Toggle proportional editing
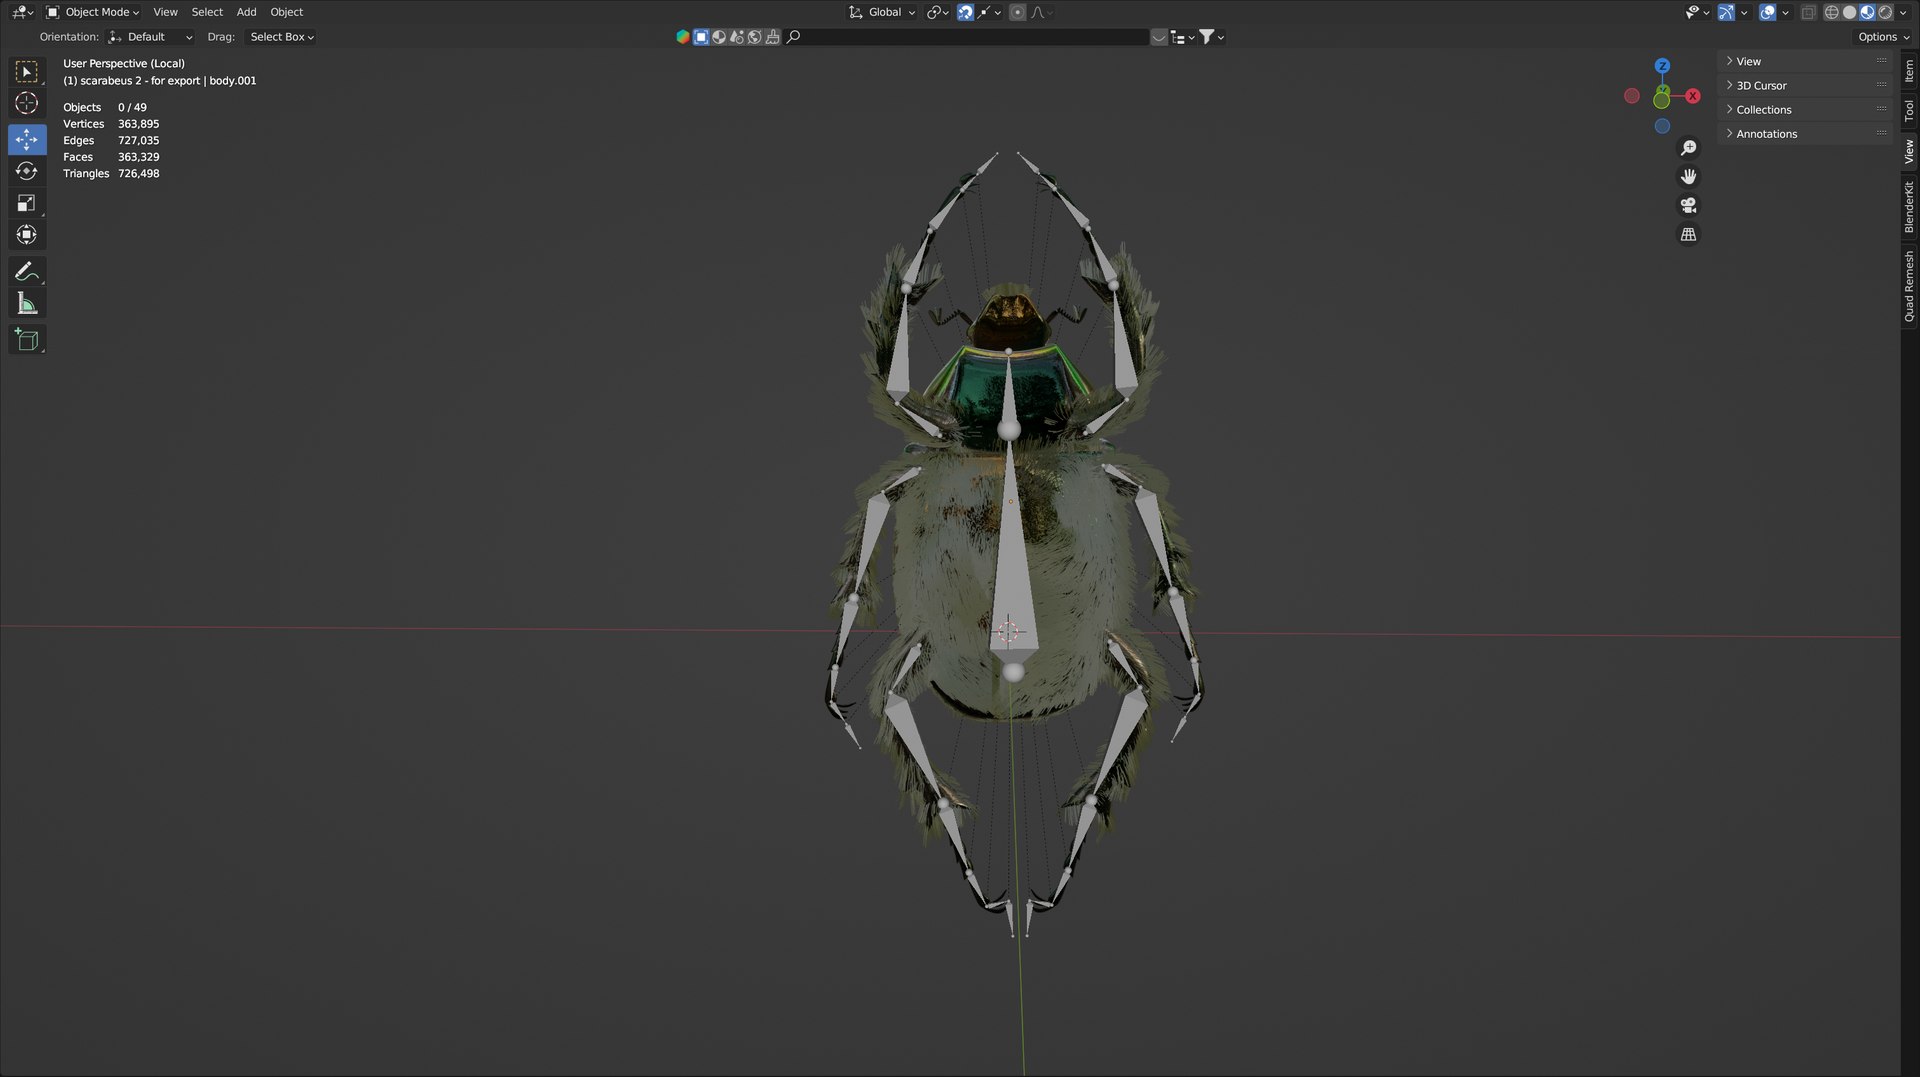1920x1077 pixels. 1017,12
